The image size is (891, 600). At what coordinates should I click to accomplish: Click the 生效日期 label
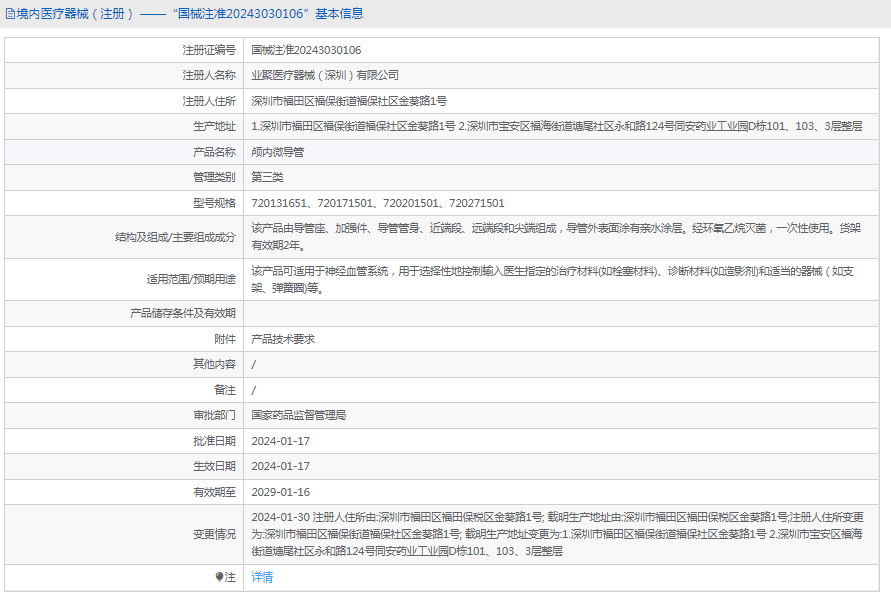[x=214, y=466]
